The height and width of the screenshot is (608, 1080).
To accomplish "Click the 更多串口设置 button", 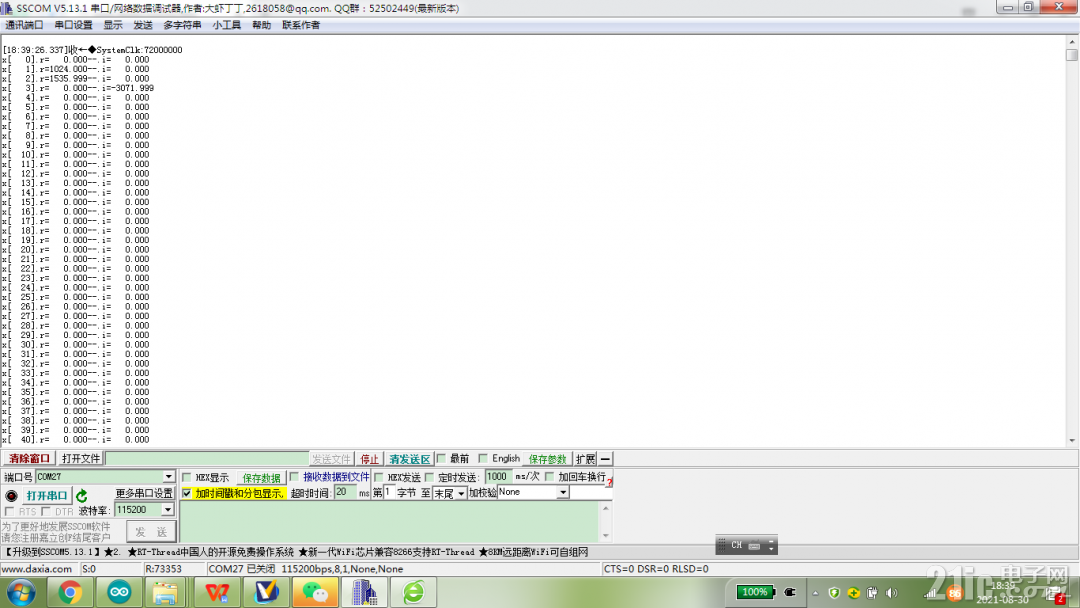I will pyautogui.click(x=143, y=494).
